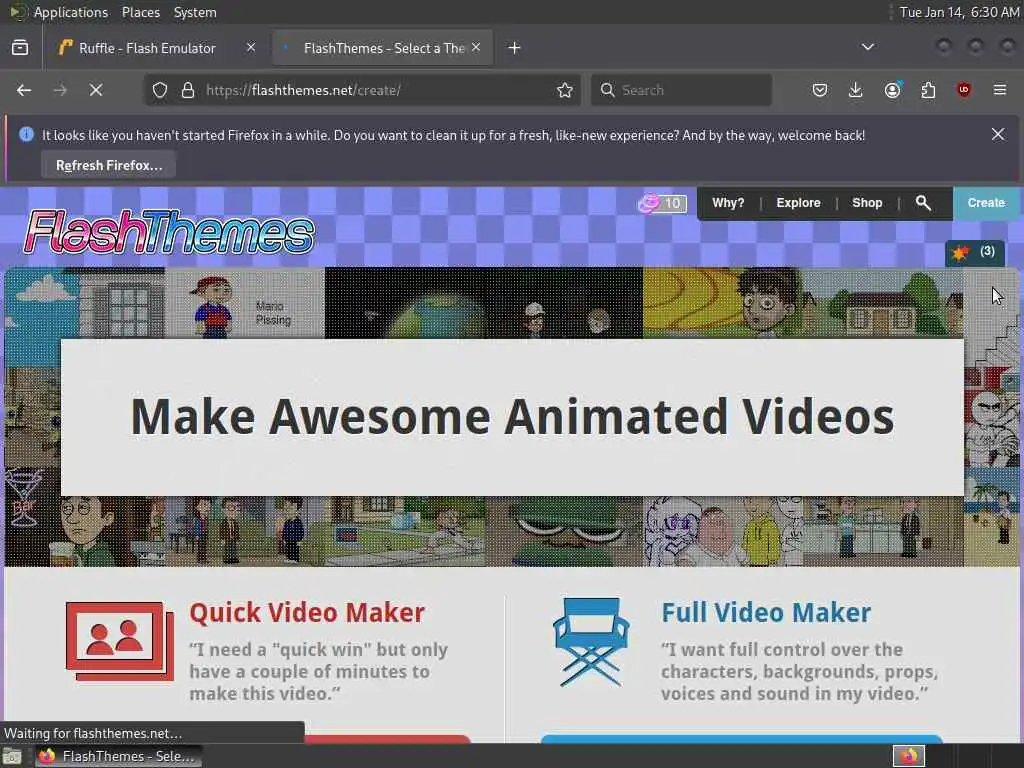Screen dimensions: 1024x768
Task: Open the Why? navigation item
Action: click(728, 202)
